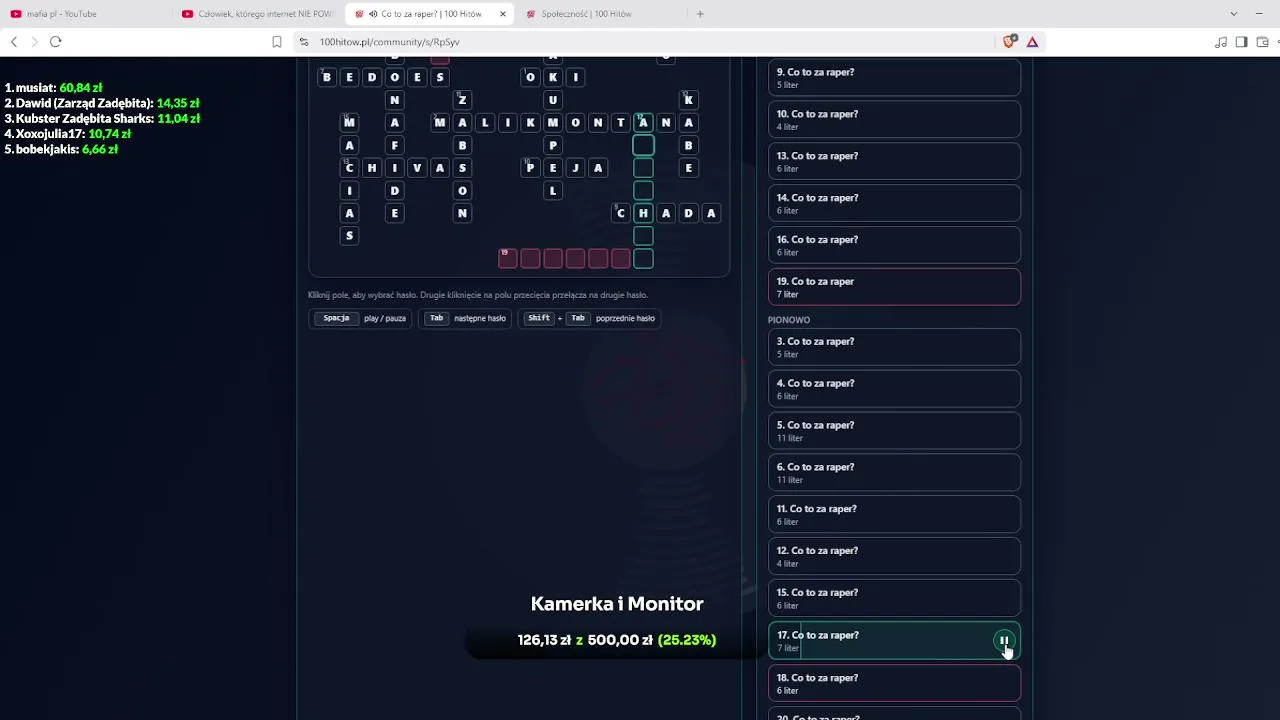Go back to previous page
This screenshot has width=1280, height=720.
[14, 42]
